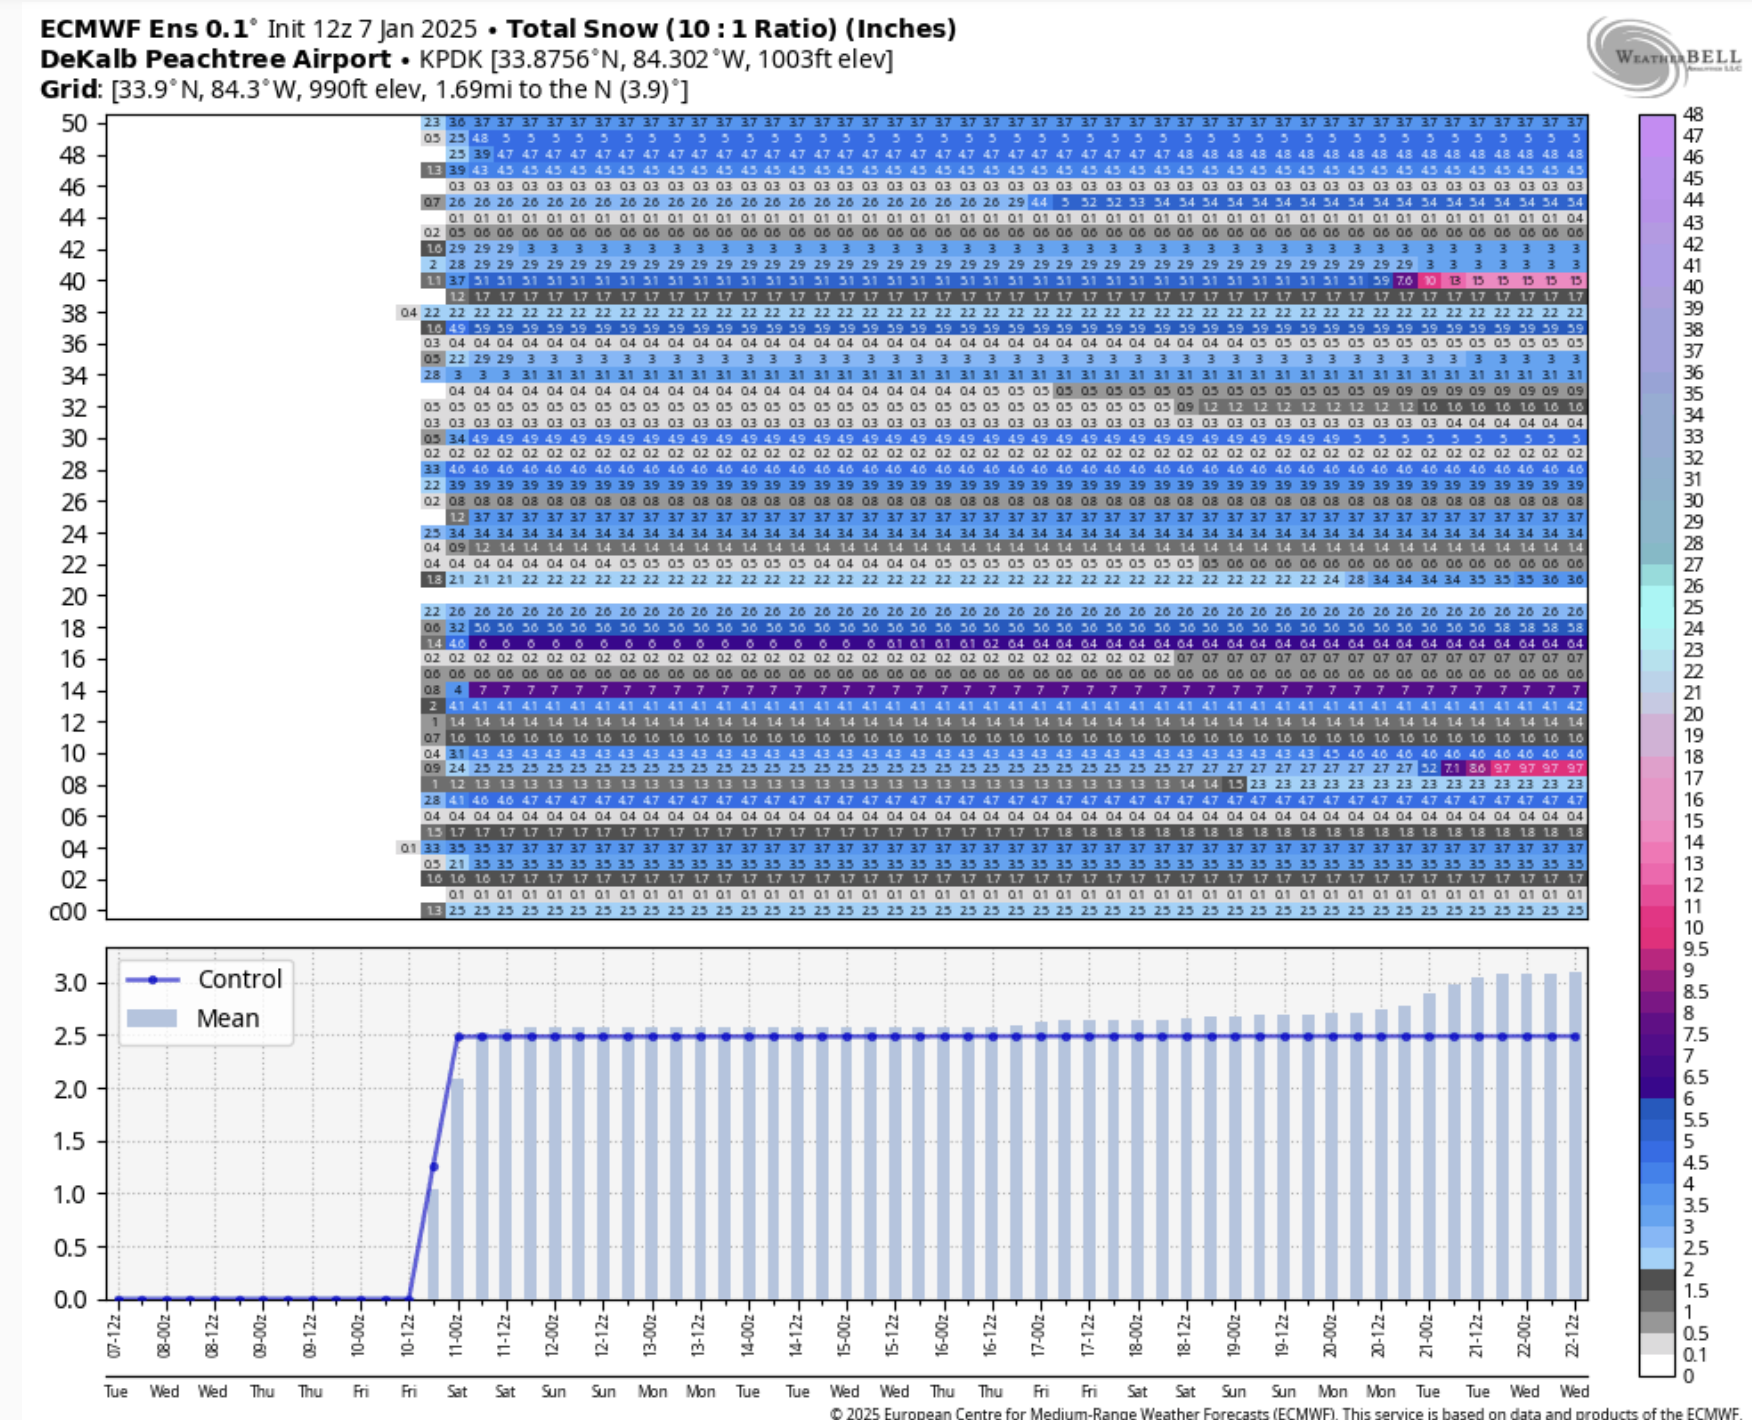Click colorbar scale label '9.5'
Screen dimensions: 1752x1420
coord(1696,949)
